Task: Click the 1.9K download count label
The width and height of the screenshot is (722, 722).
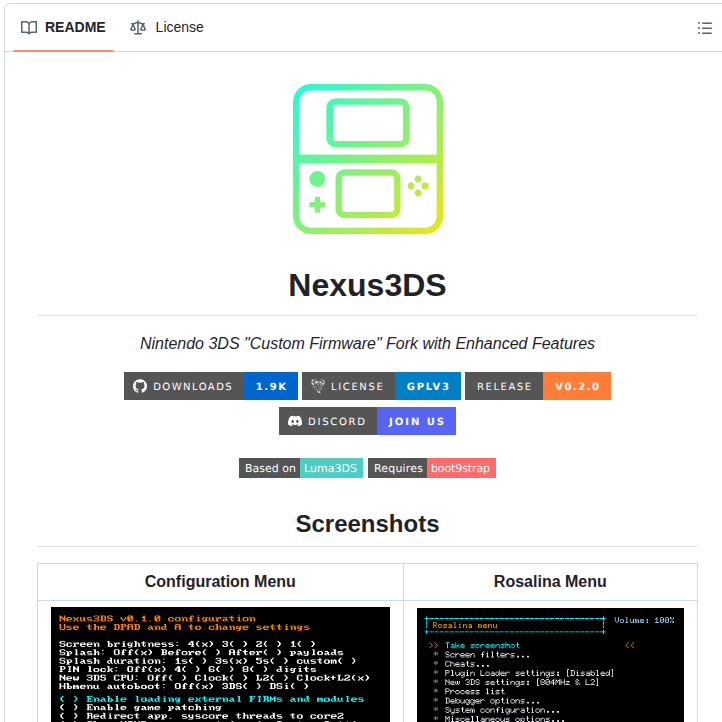Action: (x=270, y=386)
